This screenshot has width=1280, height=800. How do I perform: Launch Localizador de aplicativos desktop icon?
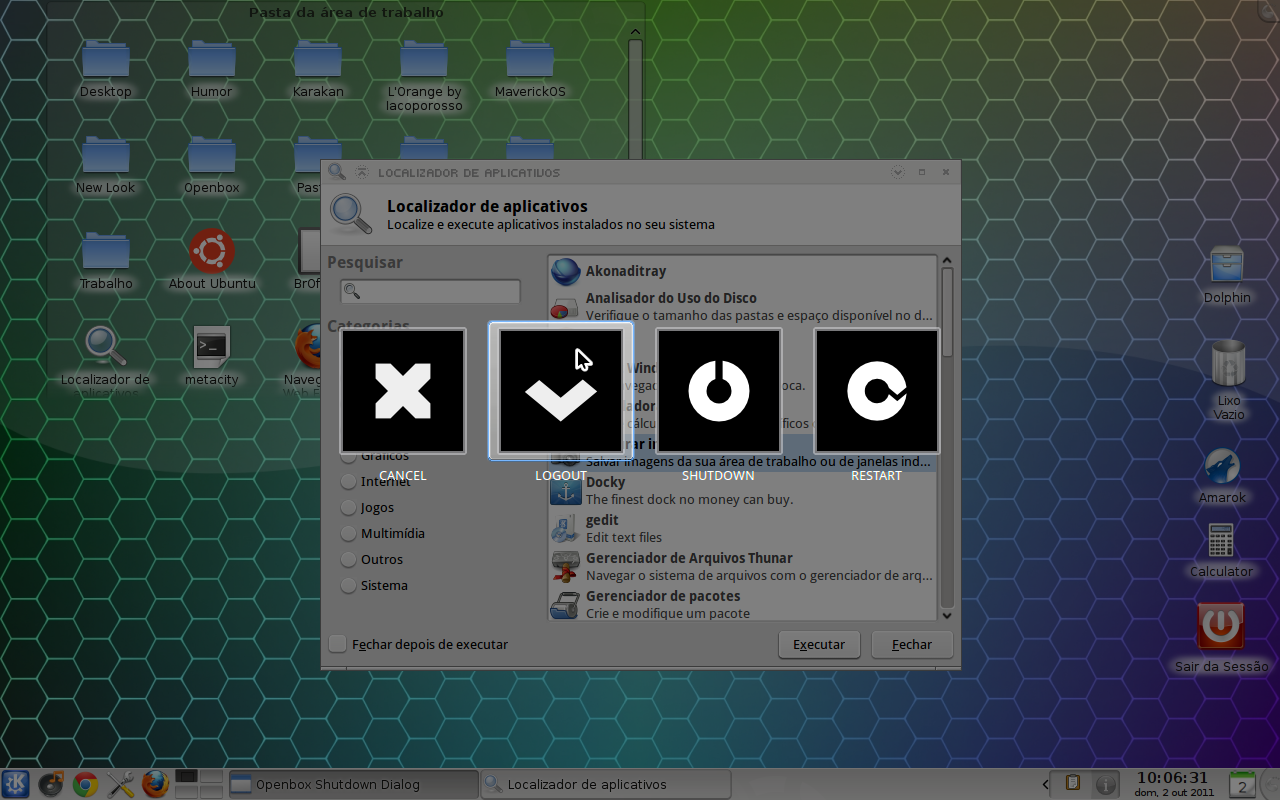(106, 347)
